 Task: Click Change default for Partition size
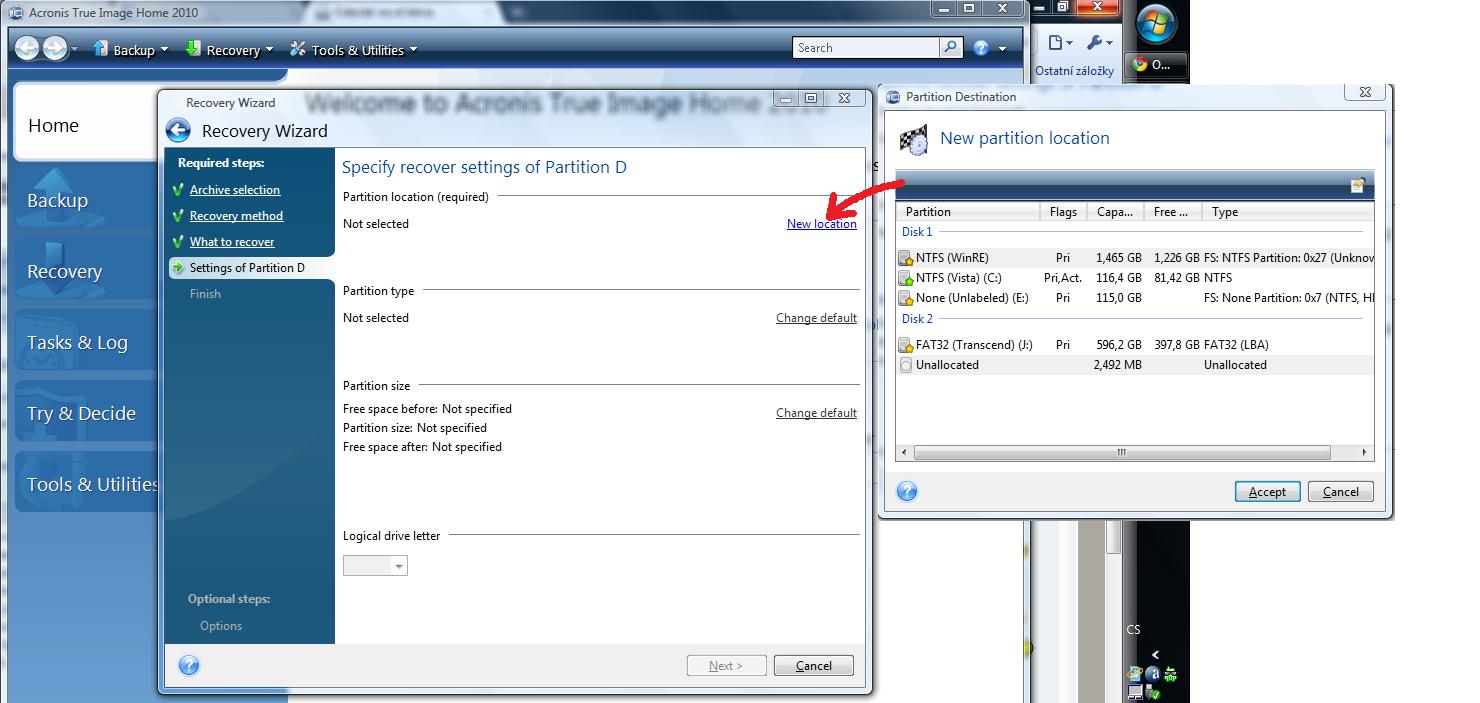click(816, 413)
